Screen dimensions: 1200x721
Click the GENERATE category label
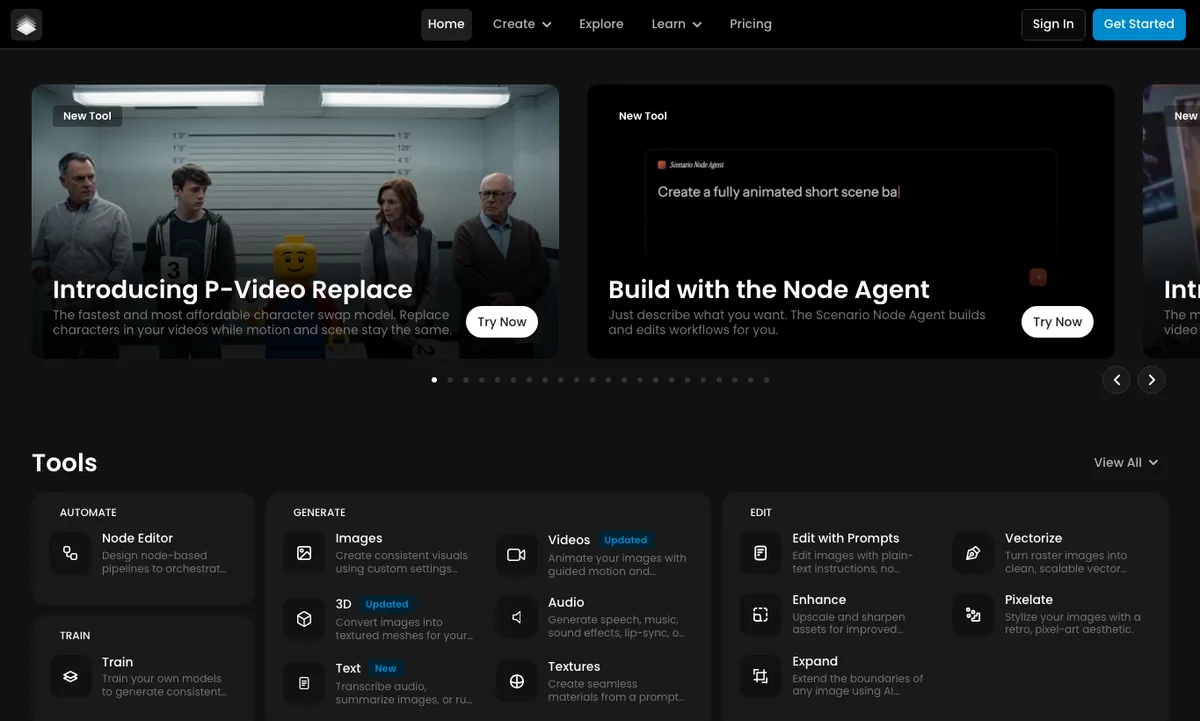pyautogui.click(x=319, y=513)
